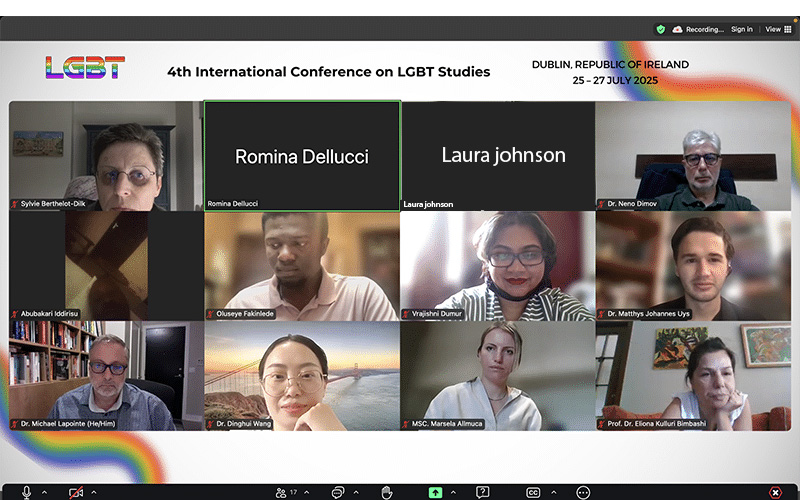Open the More options ellipsis icon
The height and width of the screenshot is (500, 800).
[583, 492]
